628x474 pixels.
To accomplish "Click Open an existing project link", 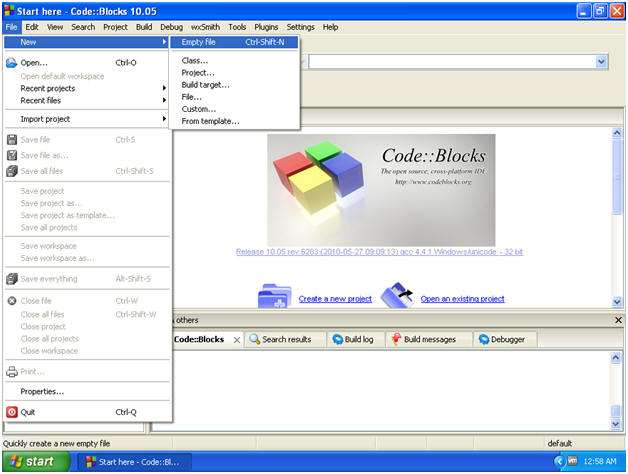I will click(x=462, y=299).
